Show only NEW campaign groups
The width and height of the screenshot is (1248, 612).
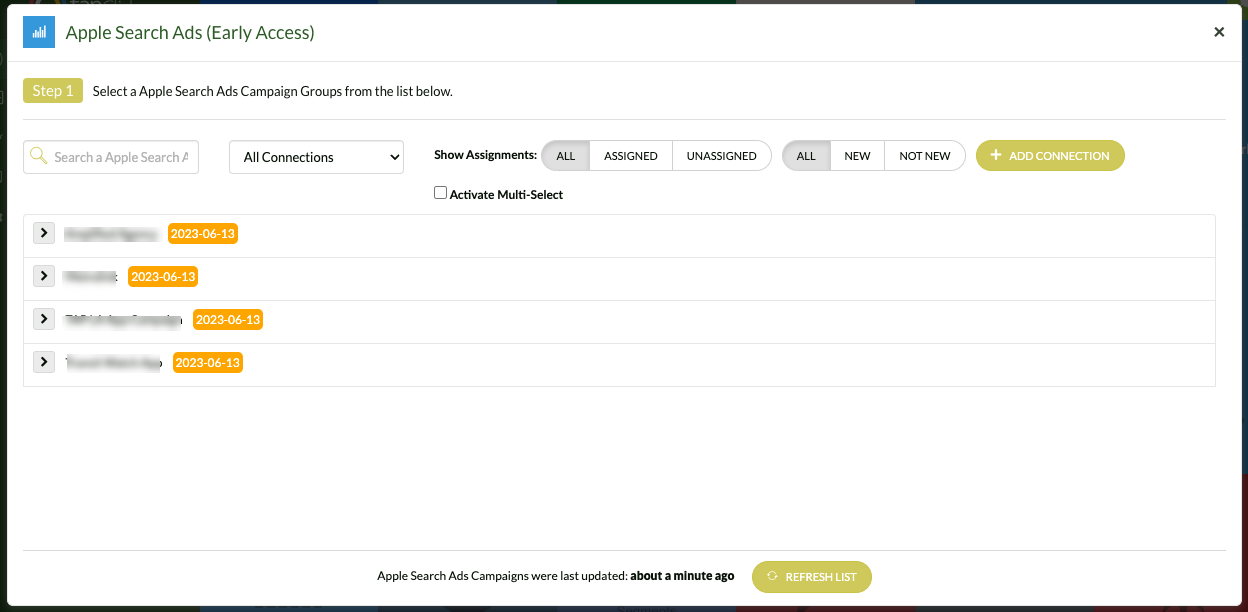[x=857, y=156]
